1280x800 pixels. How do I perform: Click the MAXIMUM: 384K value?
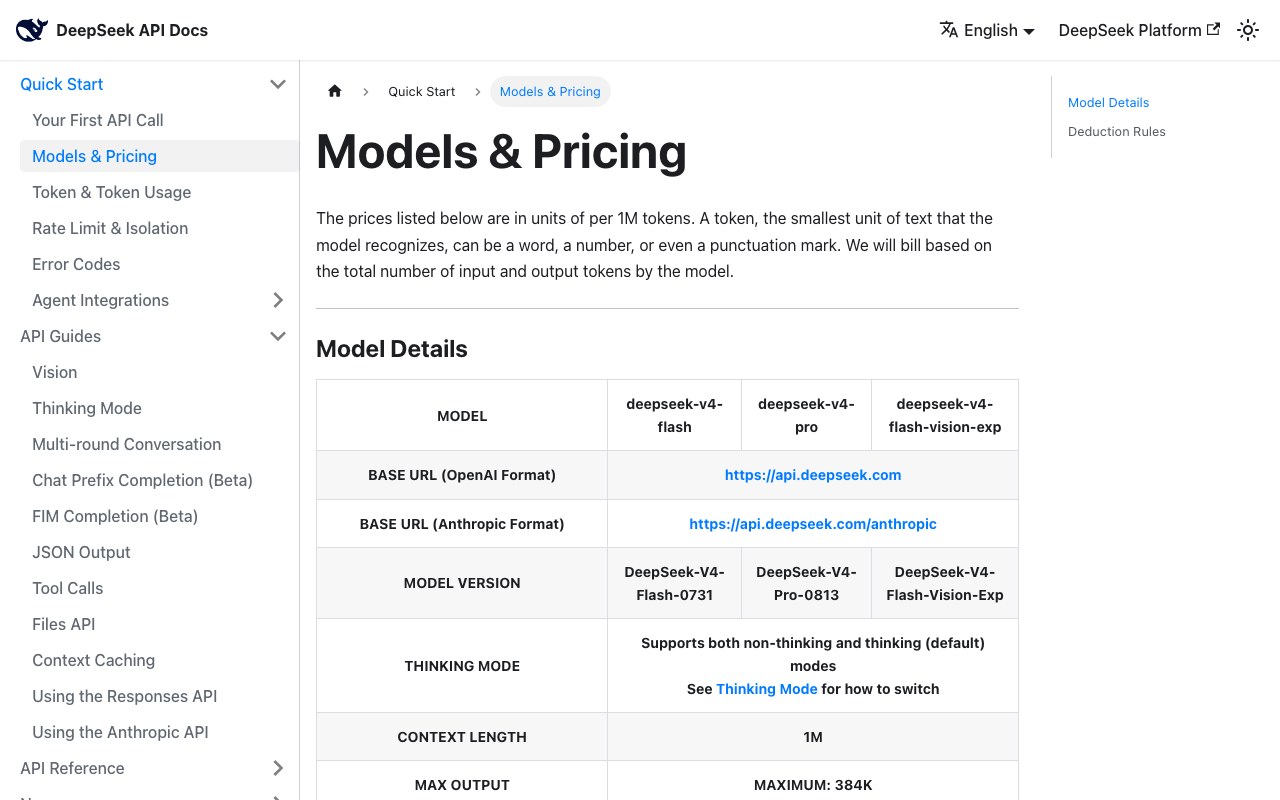(x=813, y=785)
